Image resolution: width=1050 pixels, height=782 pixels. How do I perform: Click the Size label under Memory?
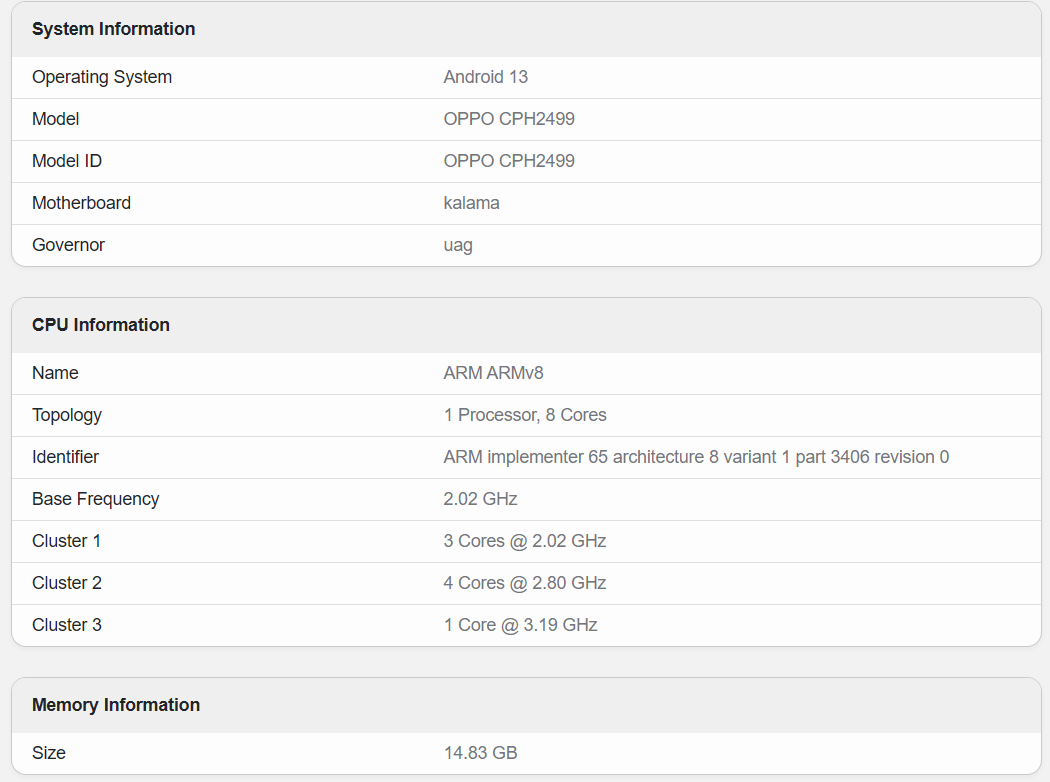click(49, 753)
